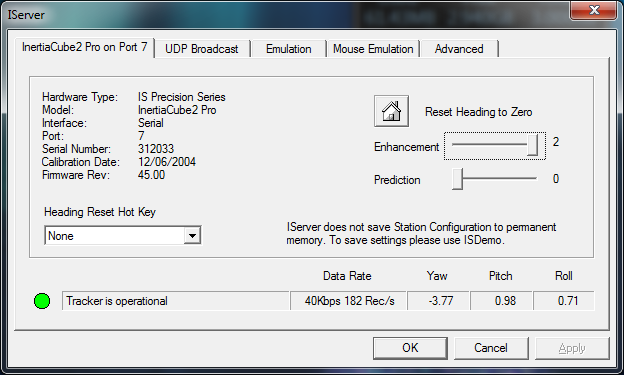Switch to the Emulation tab
Viewport: 624px width, 375px height.
[289, 49]
